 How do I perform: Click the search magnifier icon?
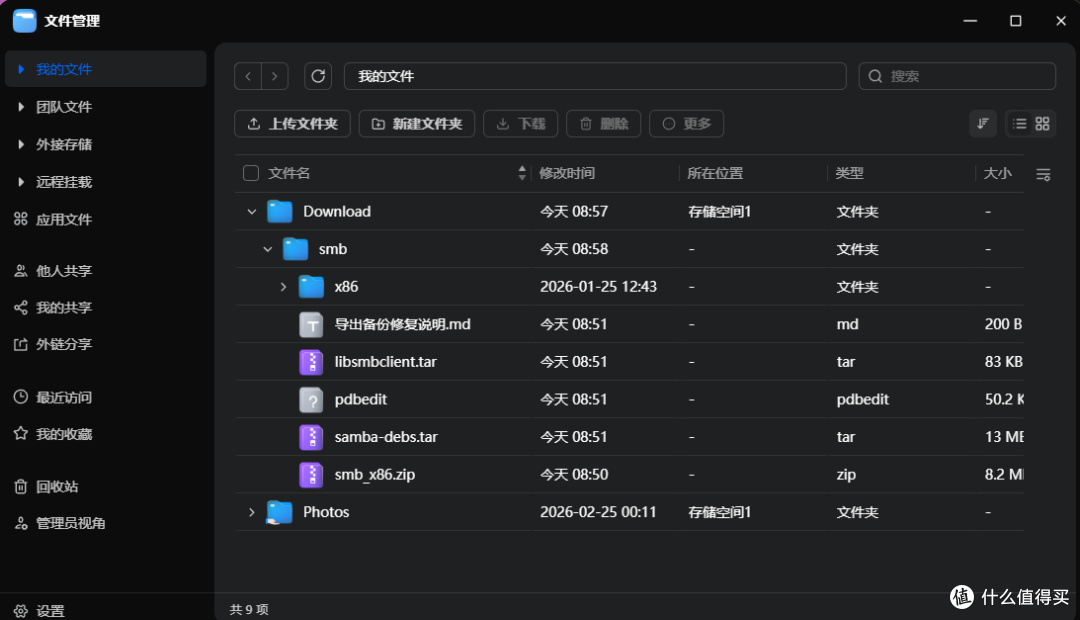tap(875, 76)
